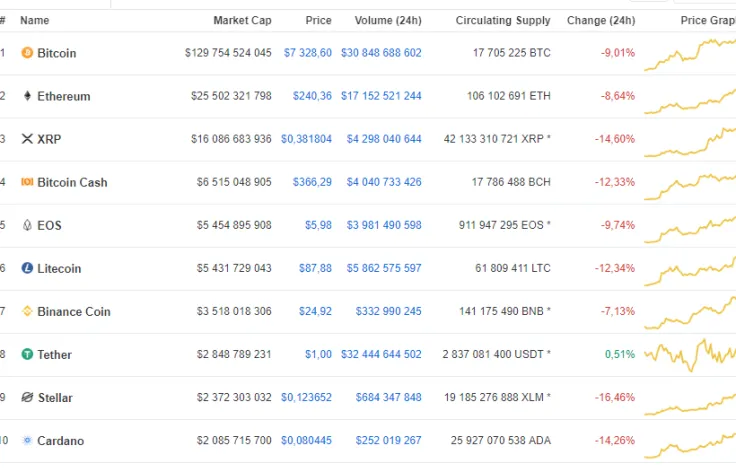Open the Cardano name link
The height and width of the screenshot is (472, 736).
click(x=60, y=440)
